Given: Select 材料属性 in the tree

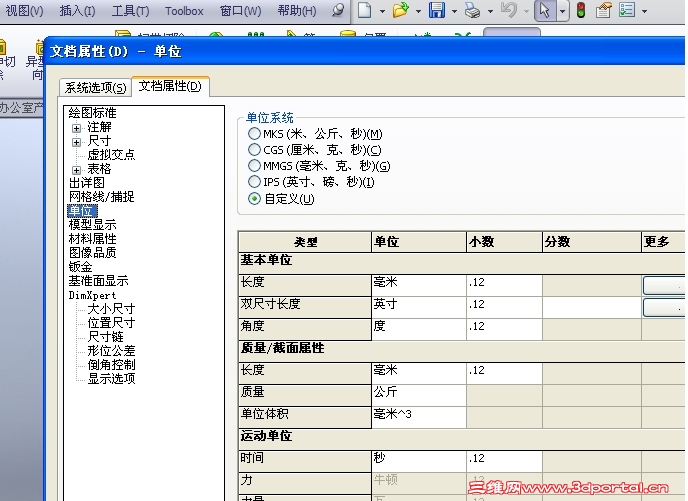Looking at the screenshot, I should 93,239.
